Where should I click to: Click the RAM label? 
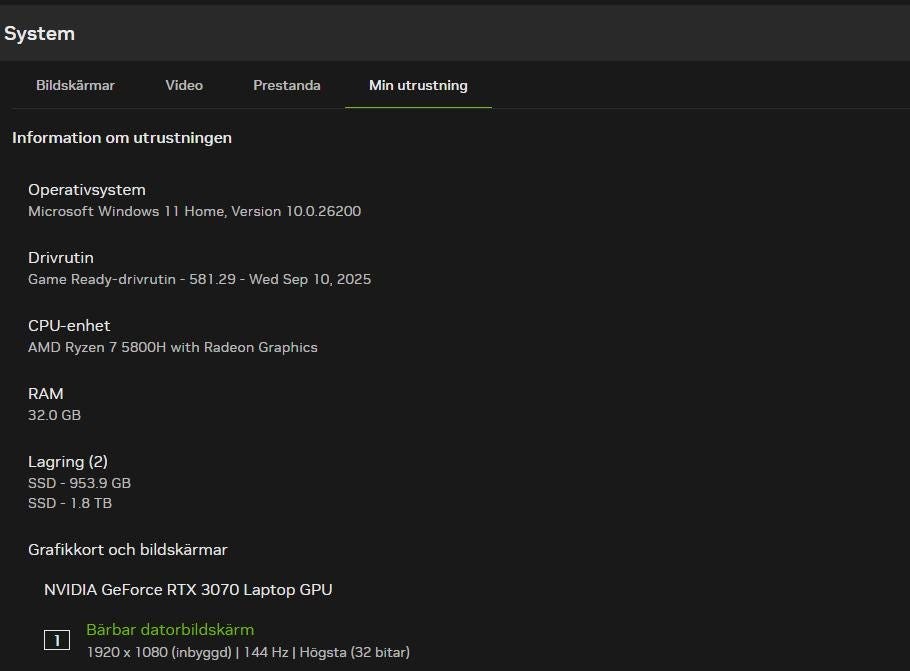pos(46,394)
